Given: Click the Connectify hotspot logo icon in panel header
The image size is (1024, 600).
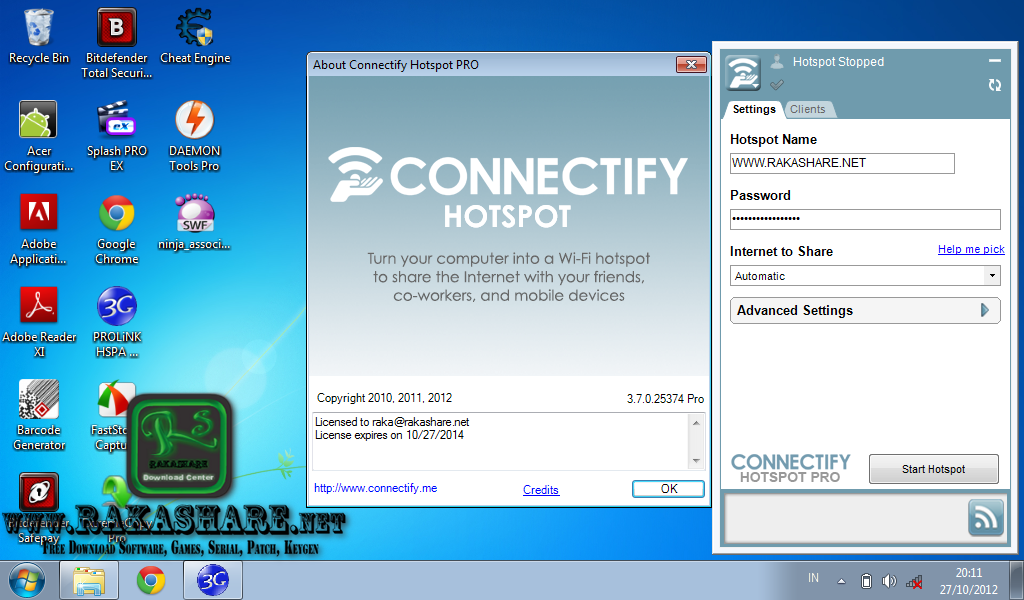Looking at the screenshot, I should tap(743, 73).
